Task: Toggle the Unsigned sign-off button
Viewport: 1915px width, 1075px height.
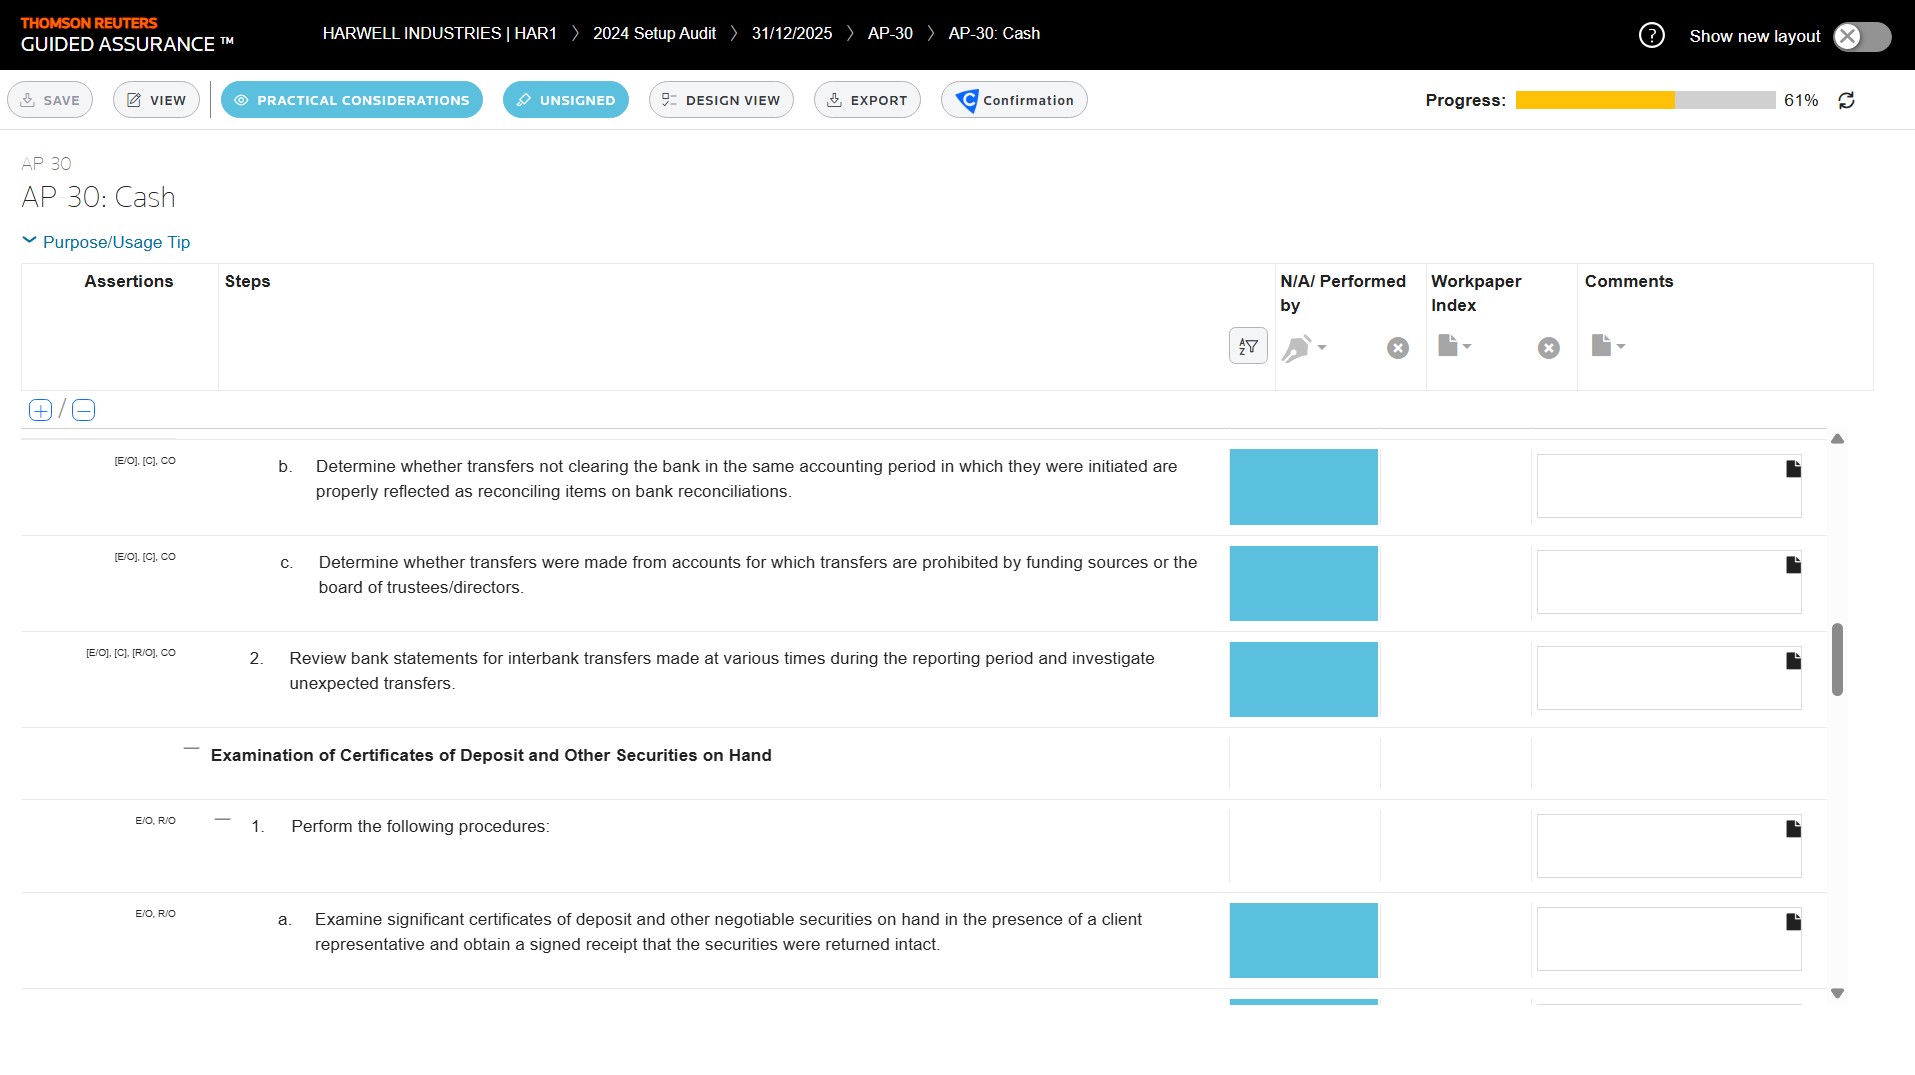Action: coord(565,100)
